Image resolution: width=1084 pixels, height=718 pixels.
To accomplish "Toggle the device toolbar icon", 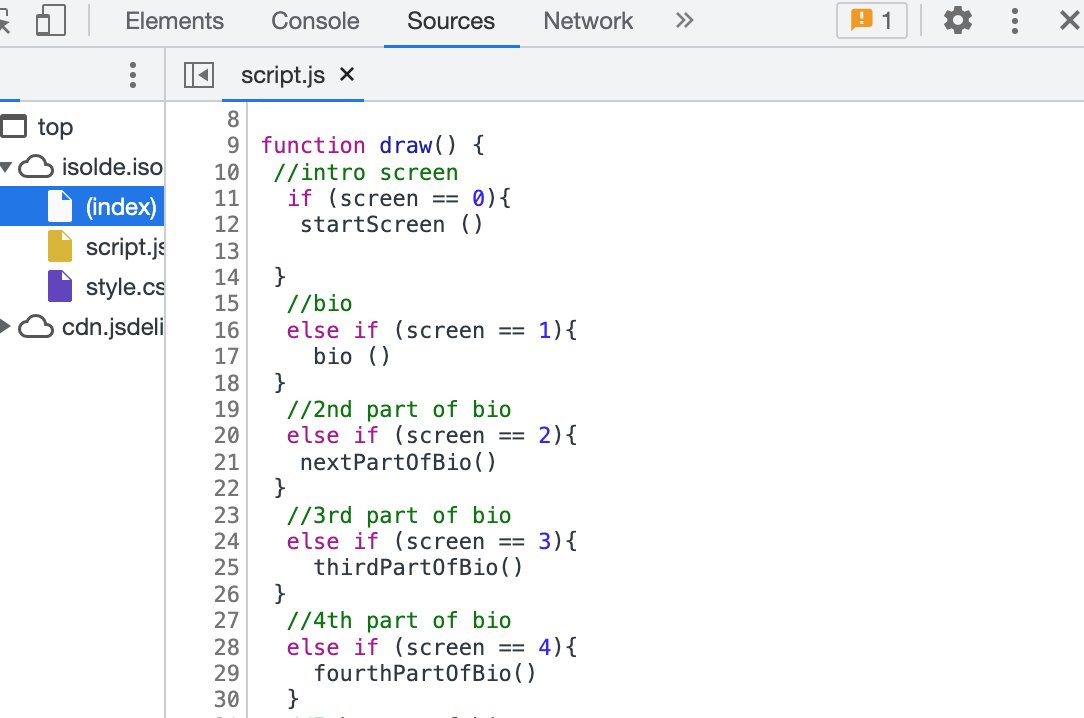I will coord(50,20).
